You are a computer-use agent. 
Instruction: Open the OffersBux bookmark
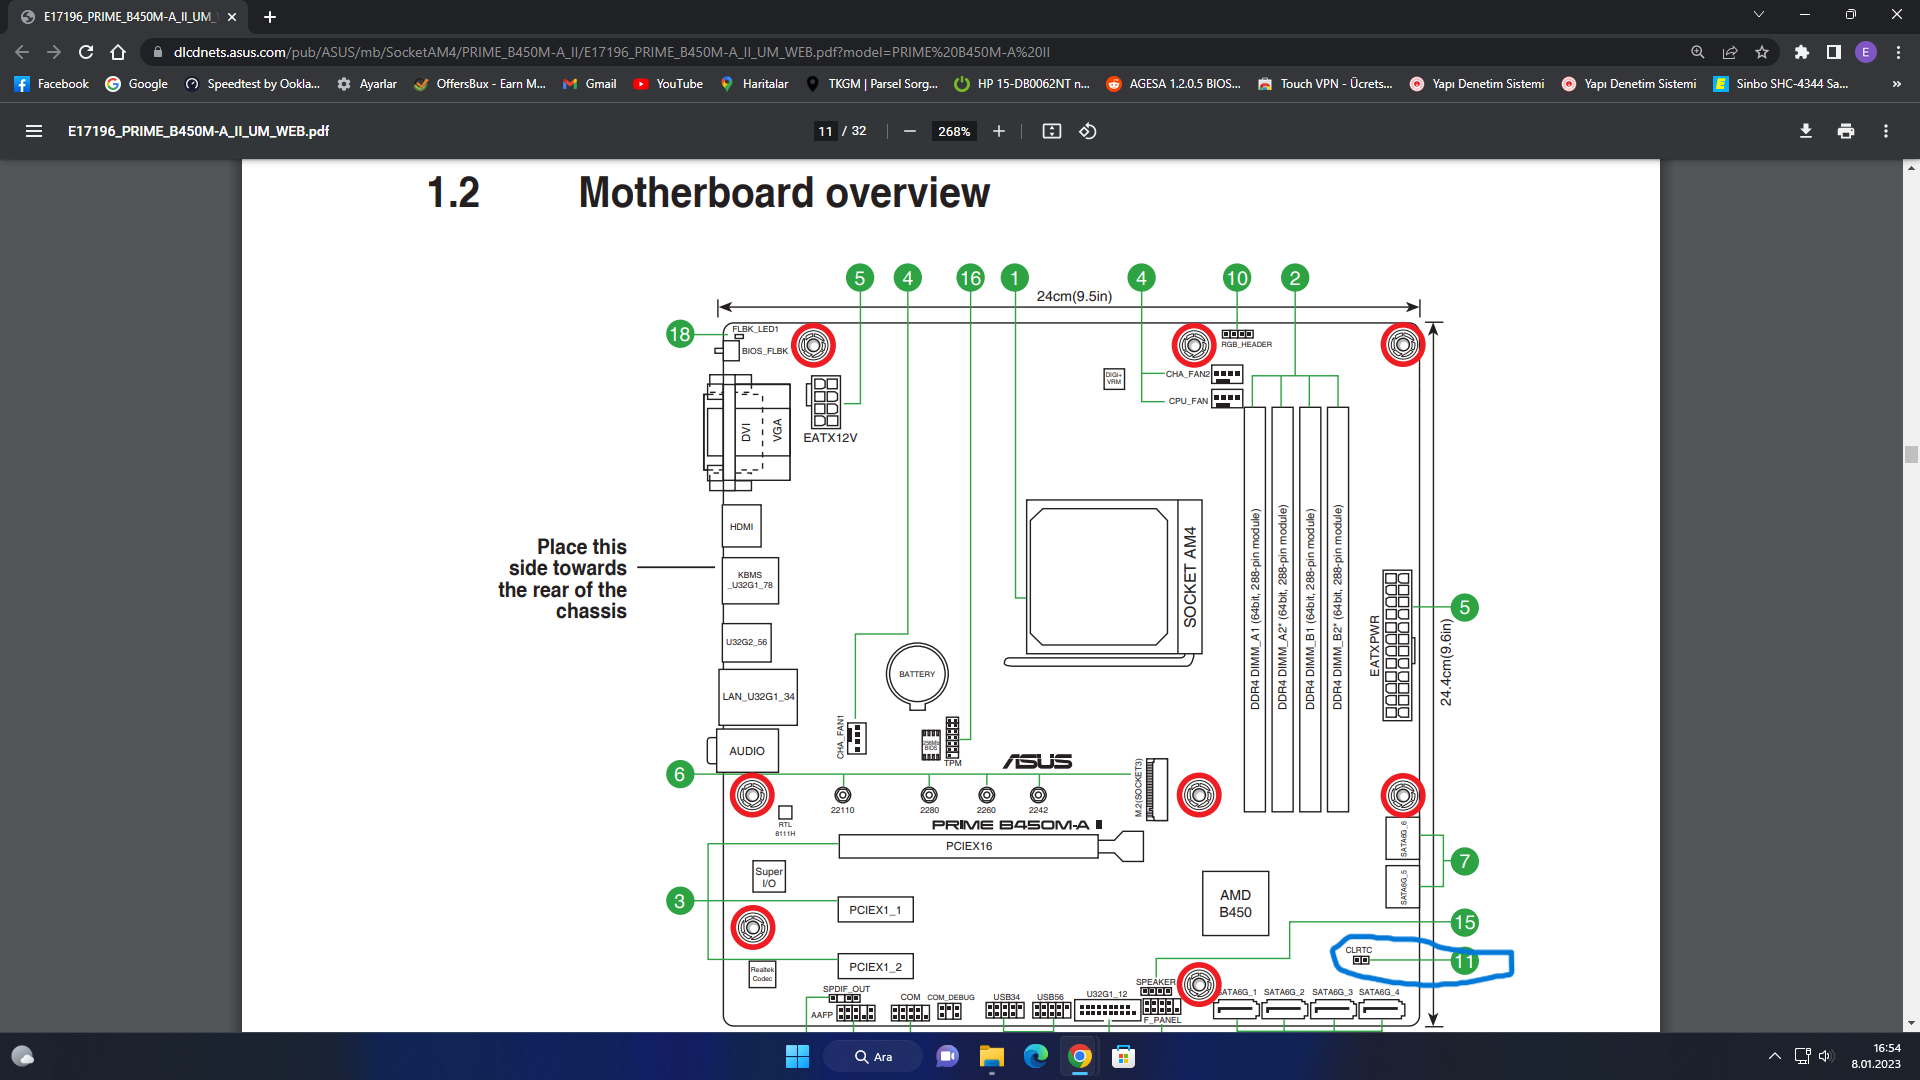[x=479, y=84]
